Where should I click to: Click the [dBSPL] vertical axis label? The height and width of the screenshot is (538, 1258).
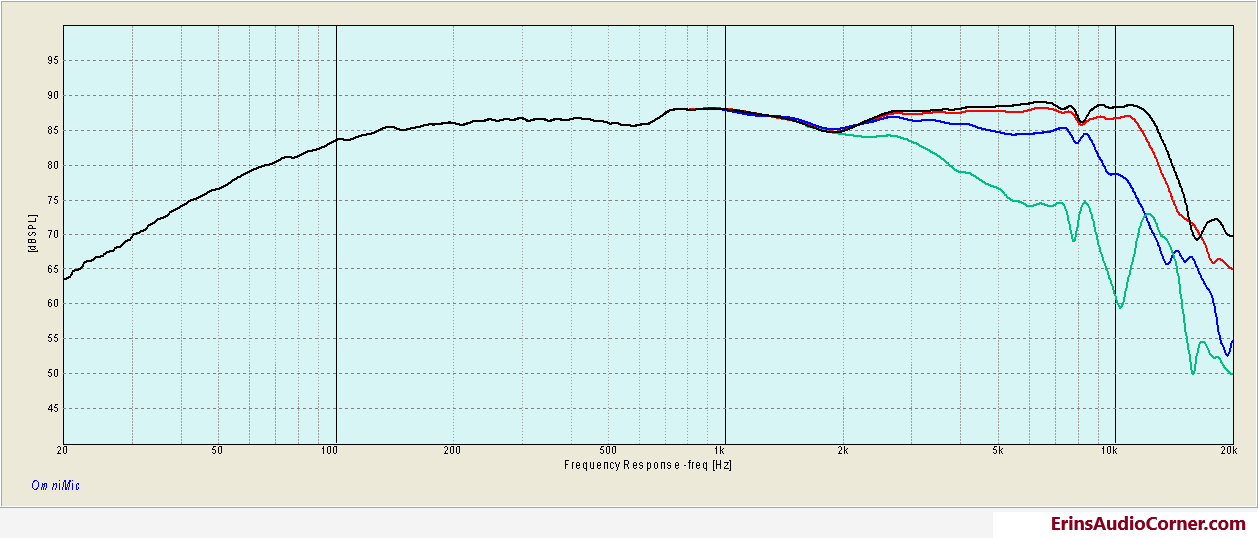click(x=31, y=233)
